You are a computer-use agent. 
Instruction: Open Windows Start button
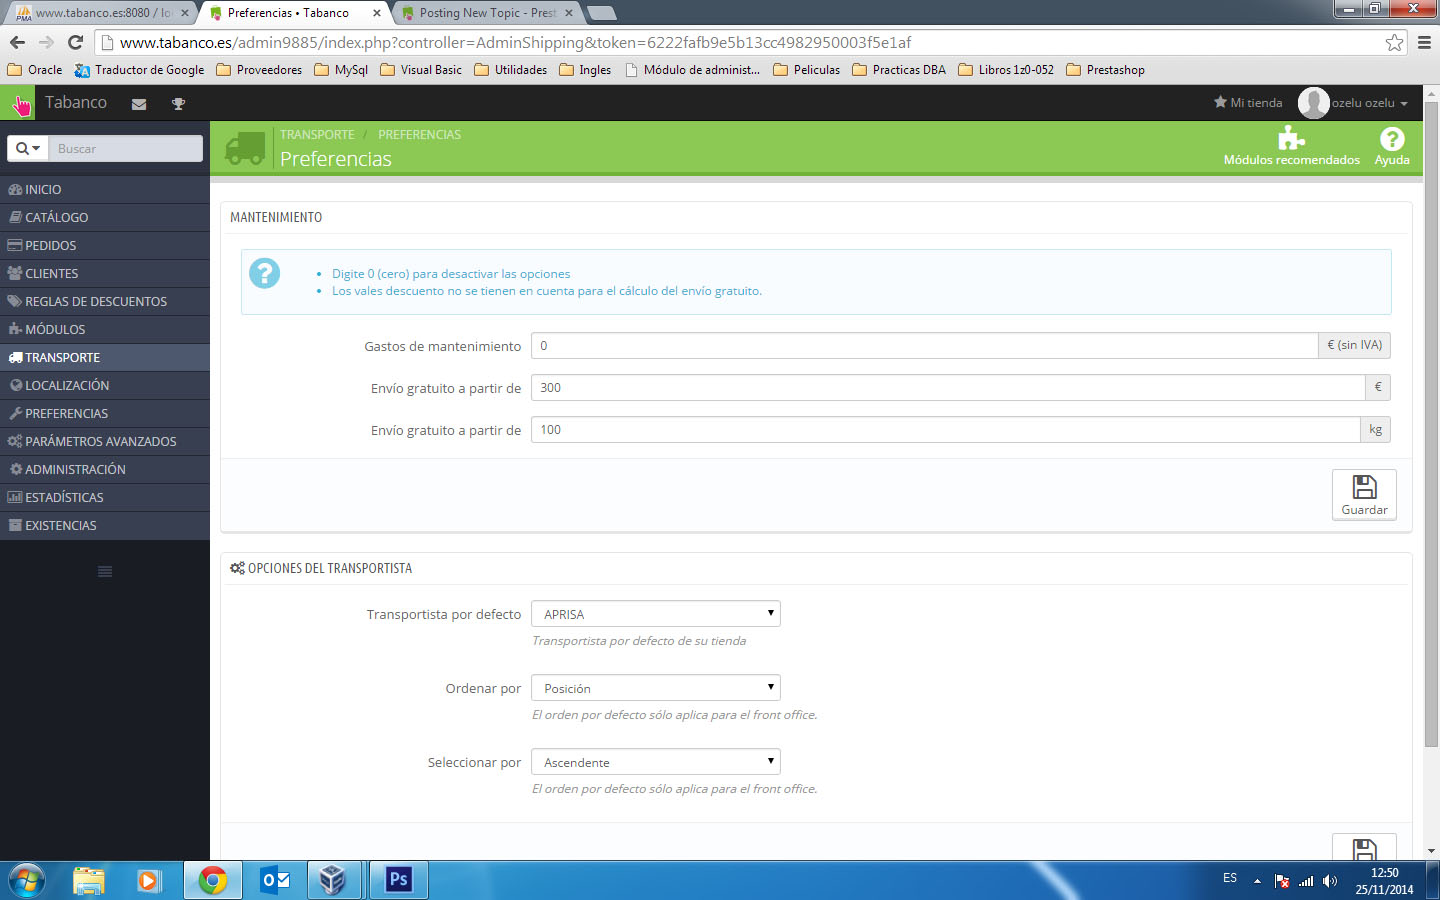tap(27, 880)
